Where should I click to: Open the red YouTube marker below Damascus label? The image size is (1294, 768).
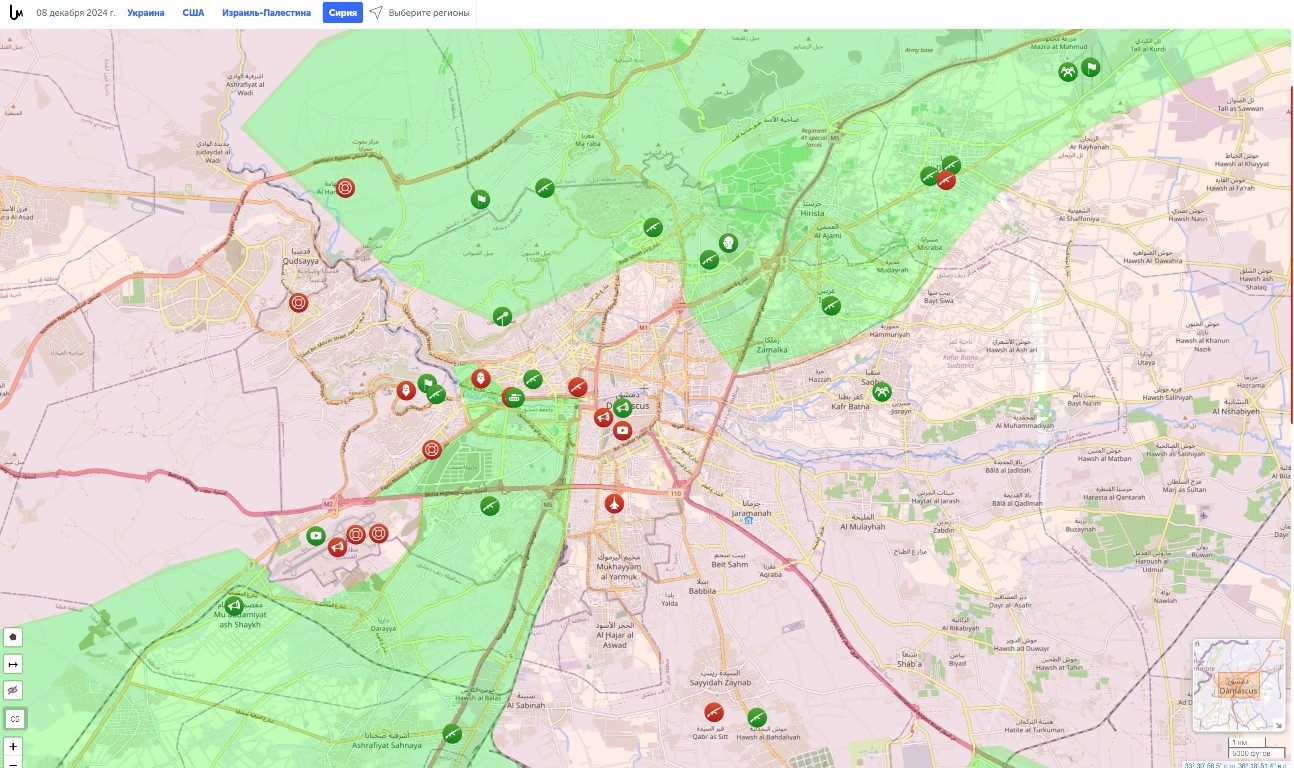622,431
